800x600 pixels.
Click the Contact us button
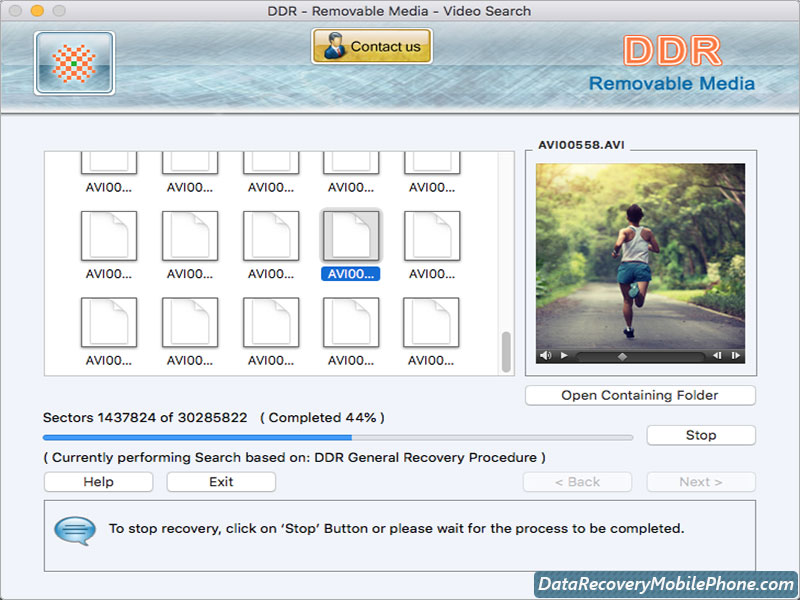(372, 46)
